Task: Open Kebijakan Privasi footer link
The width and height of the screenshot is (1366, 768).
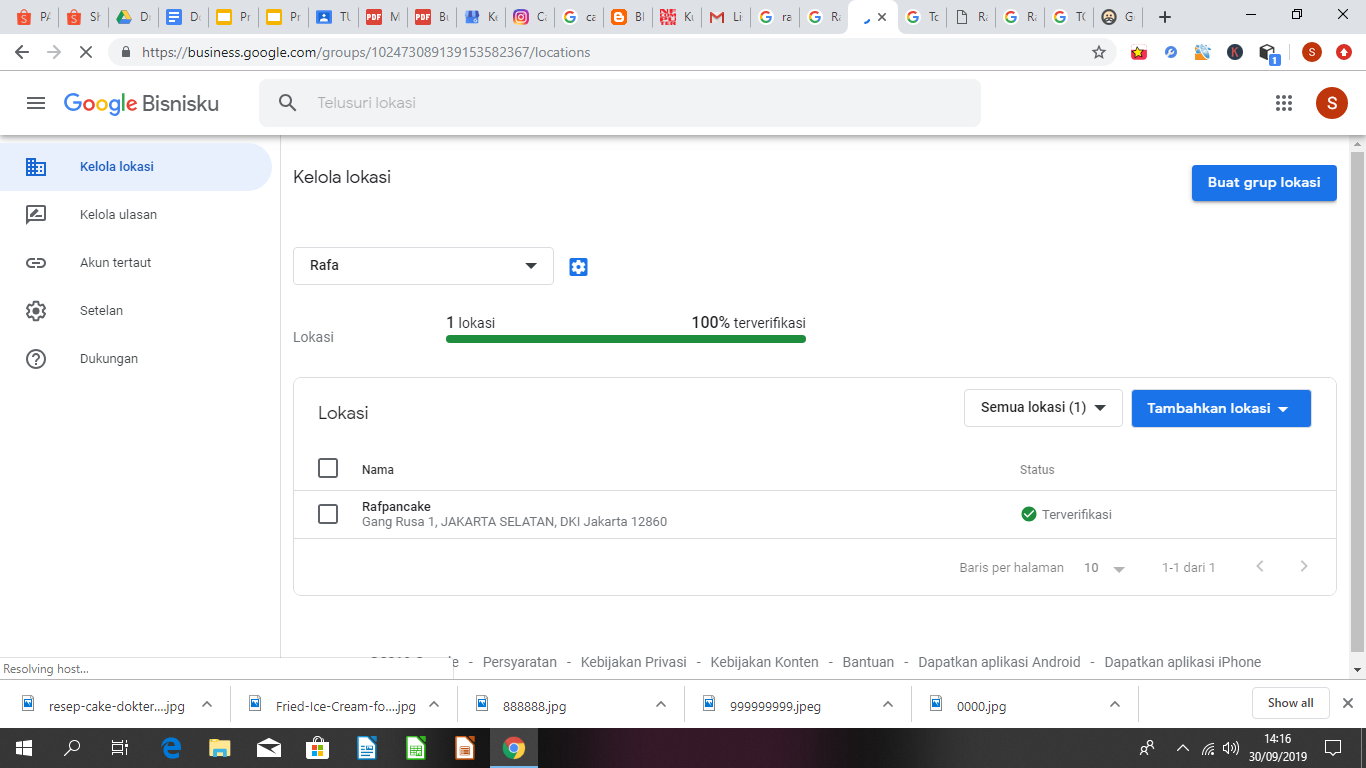Action: click(634, 662)
